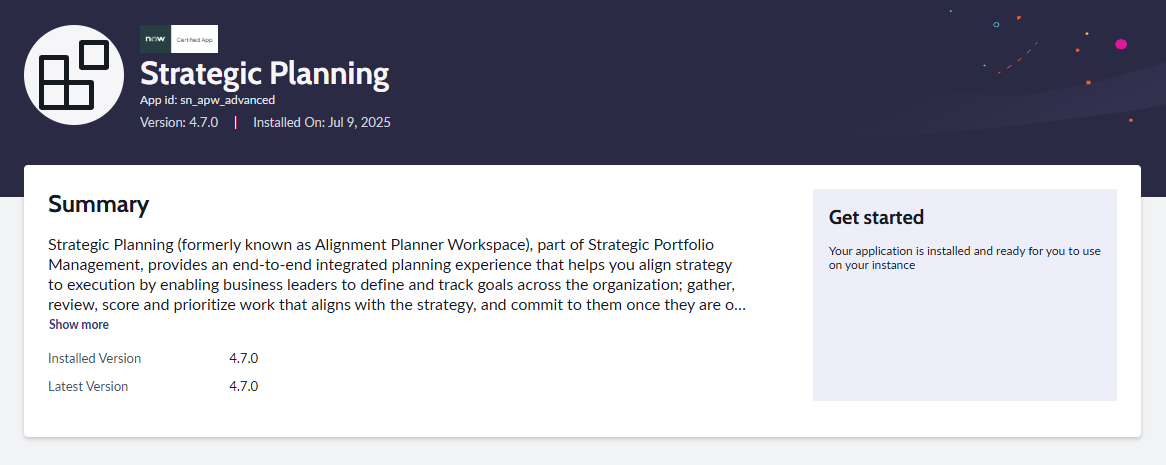Click the Installed Version label
Viewport: 1166px width, 465px height.
pyautogui.click(x=94, y=358)
